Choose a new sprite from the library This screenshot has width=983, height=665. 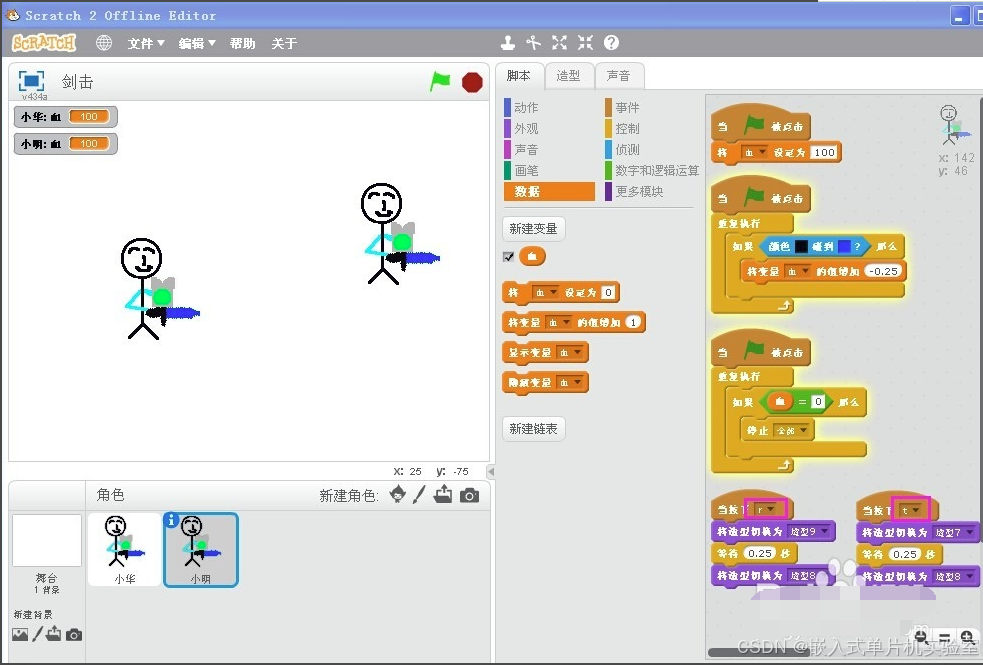(x=397, y=495)
